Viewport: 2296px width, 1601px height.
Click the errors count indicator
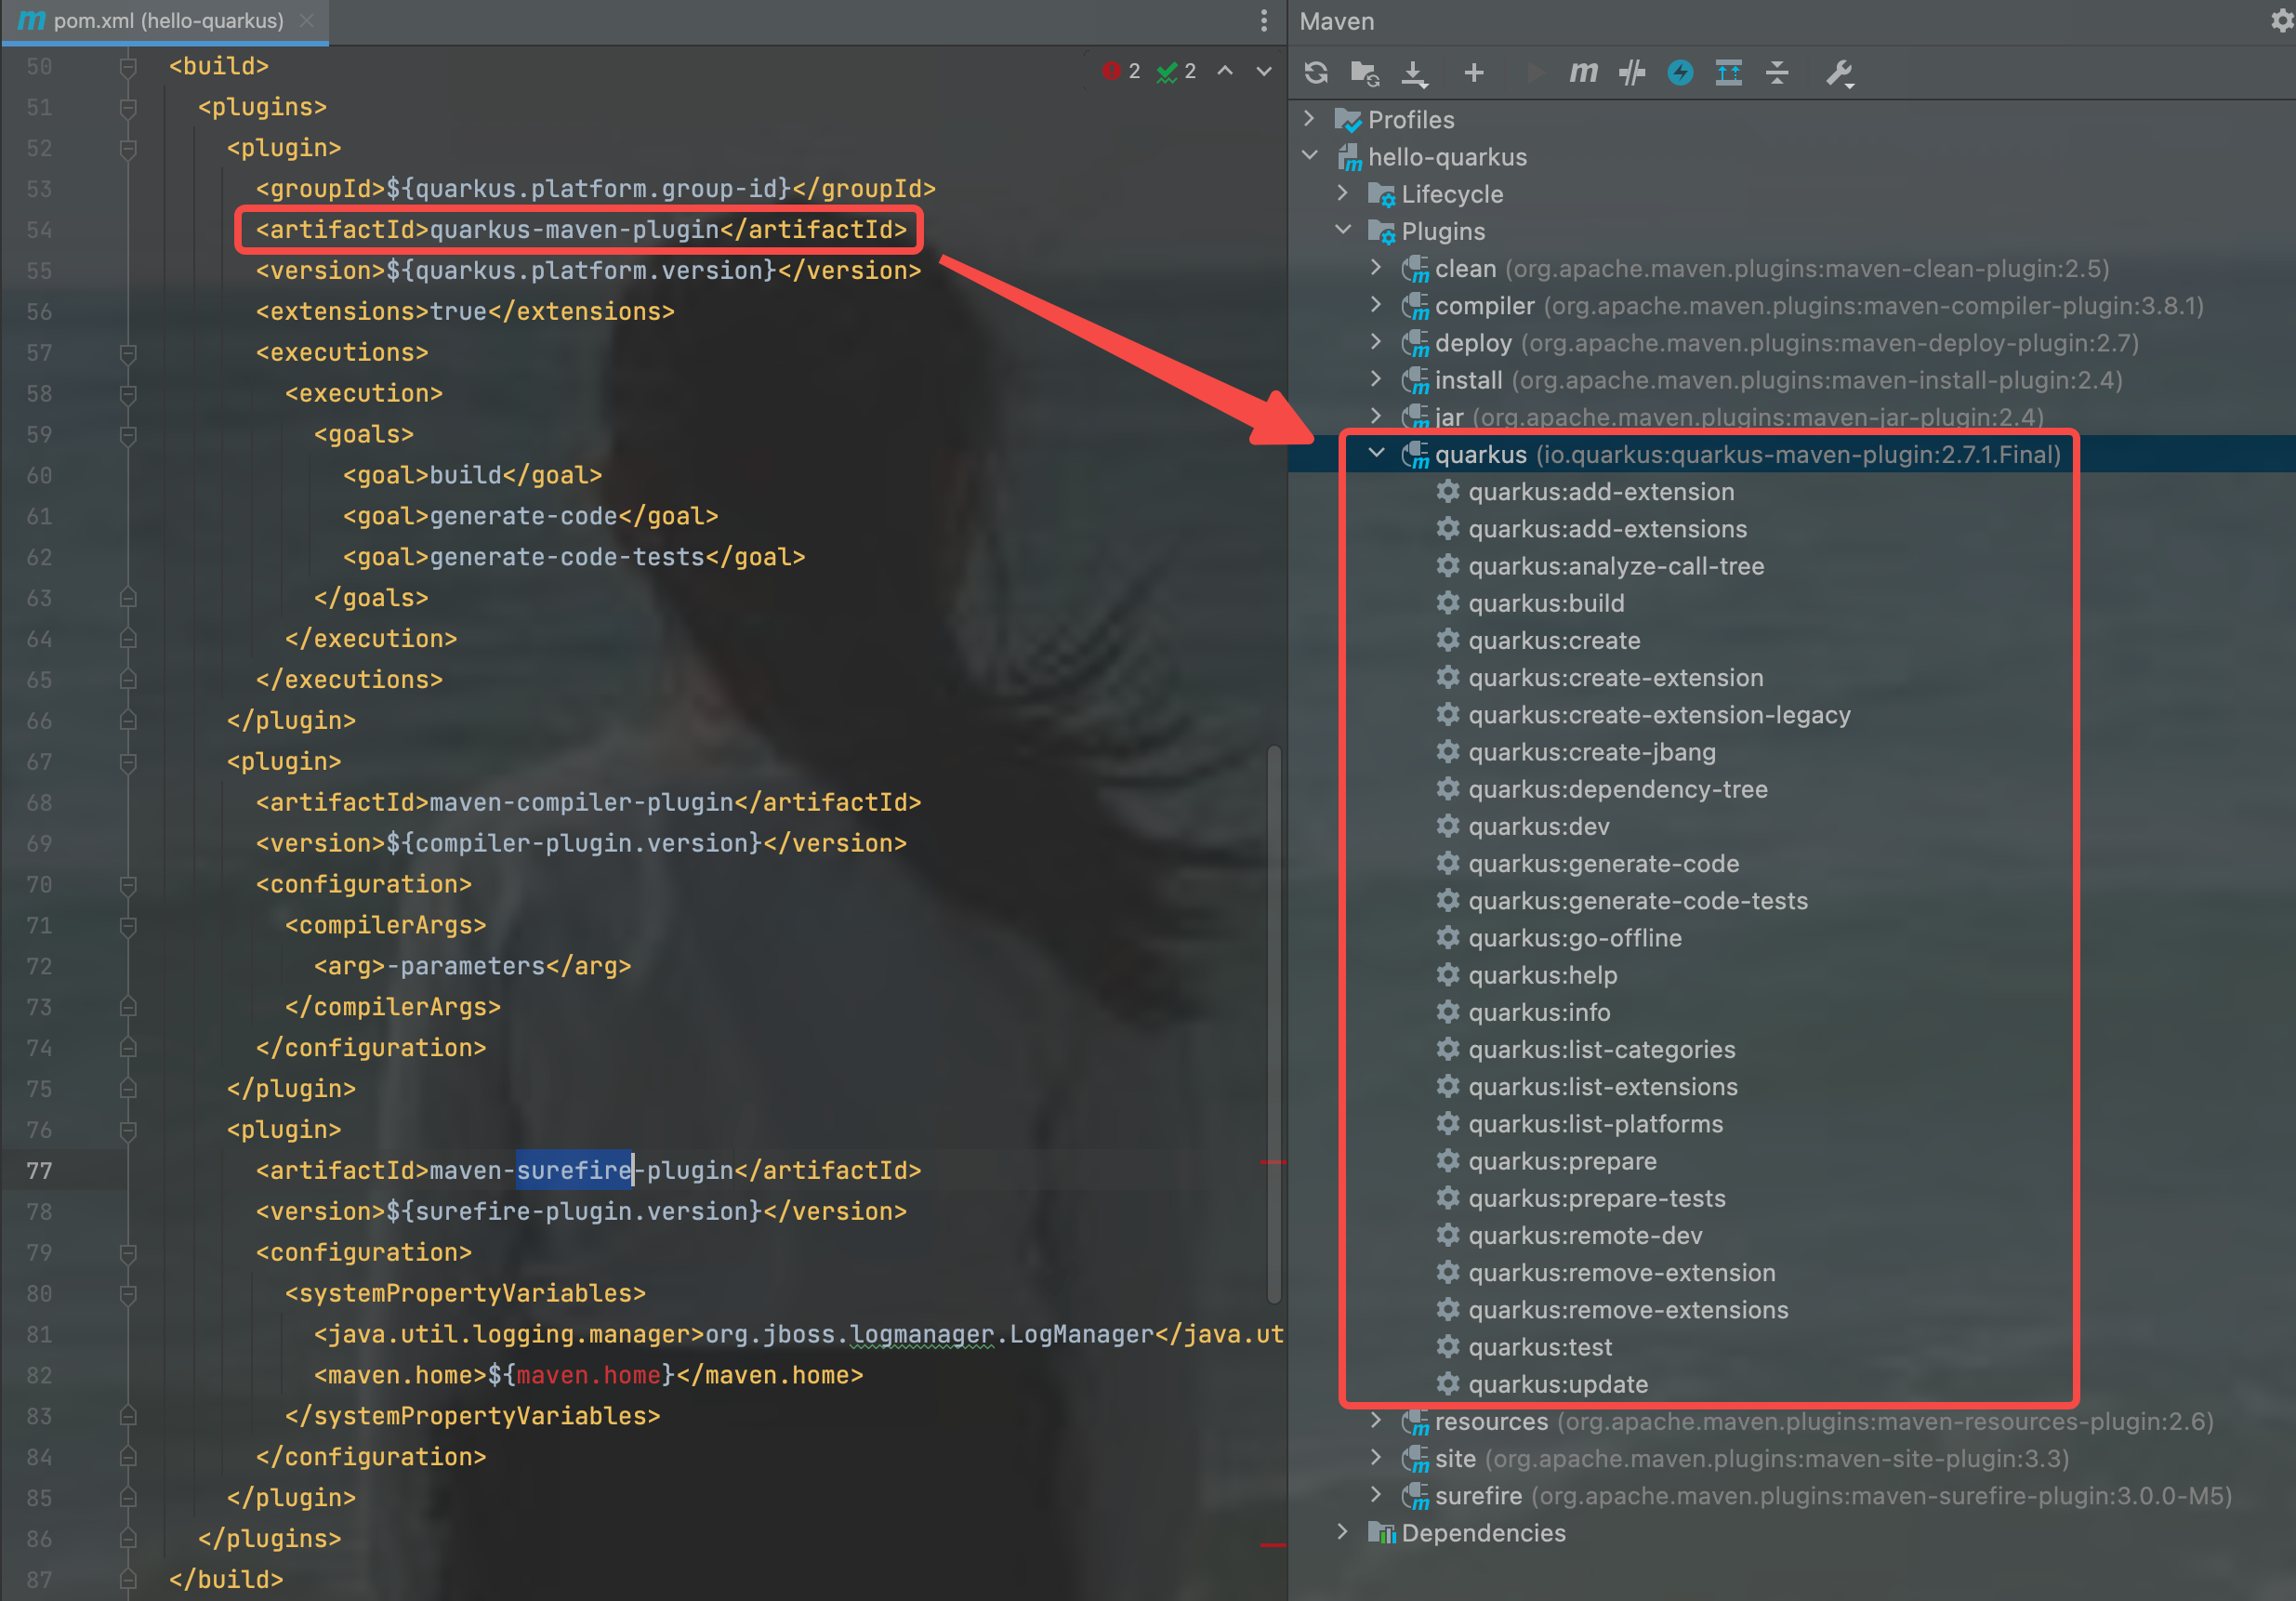[x=1121, y=71]
